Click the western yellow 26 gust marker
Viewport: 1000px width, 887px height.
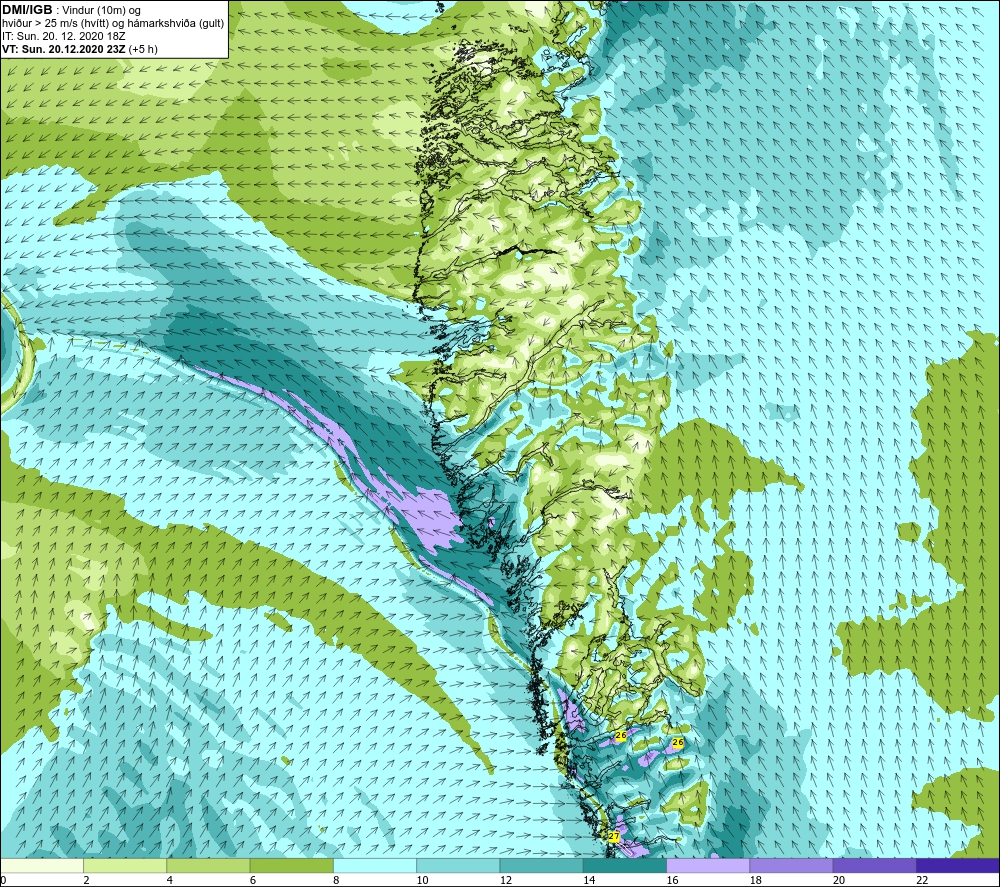tap(621, 735)
